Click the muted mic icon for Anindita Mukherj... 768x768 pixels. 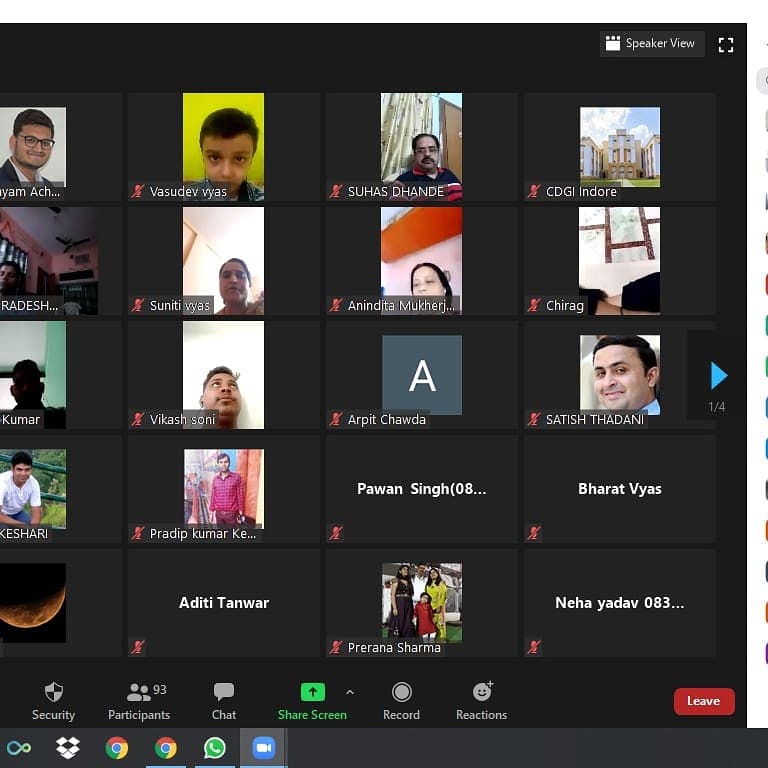[x=336, y=305]
